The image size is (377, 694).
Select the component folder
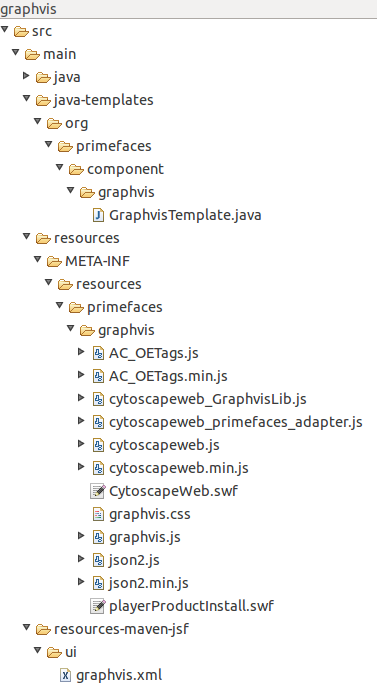(x=125, y=169)
